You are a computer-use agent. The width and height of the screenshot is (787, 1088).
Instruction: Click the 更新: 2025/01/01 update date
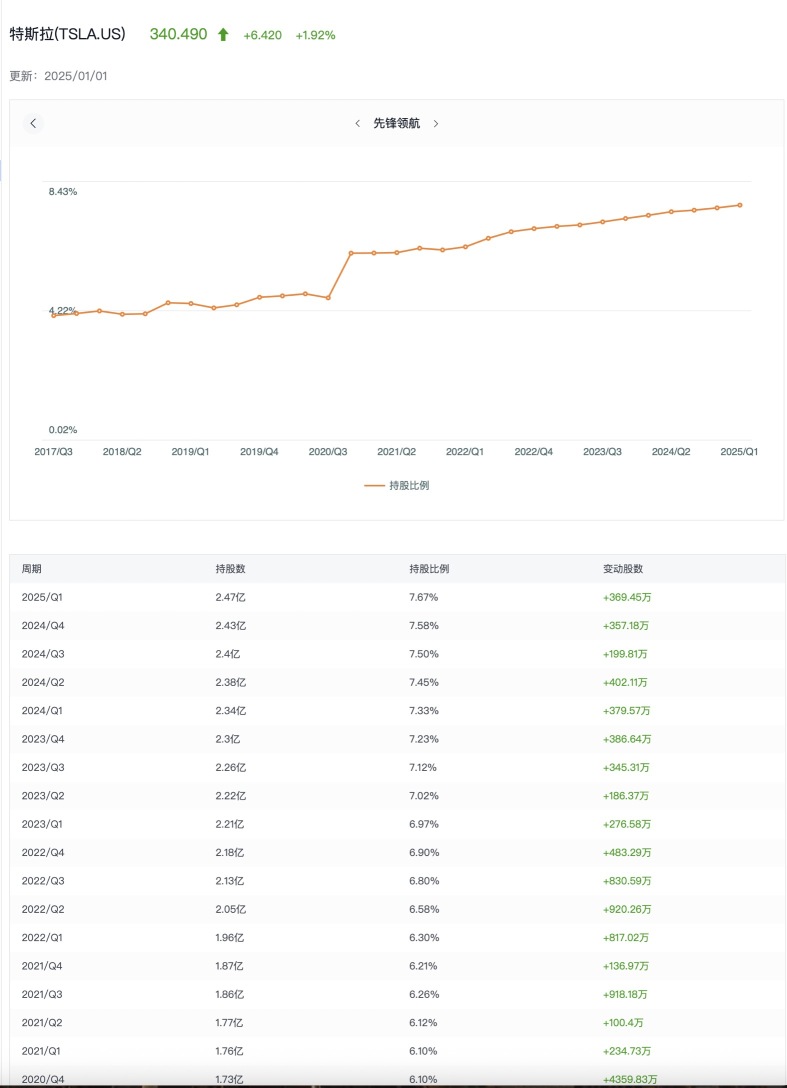58,76
